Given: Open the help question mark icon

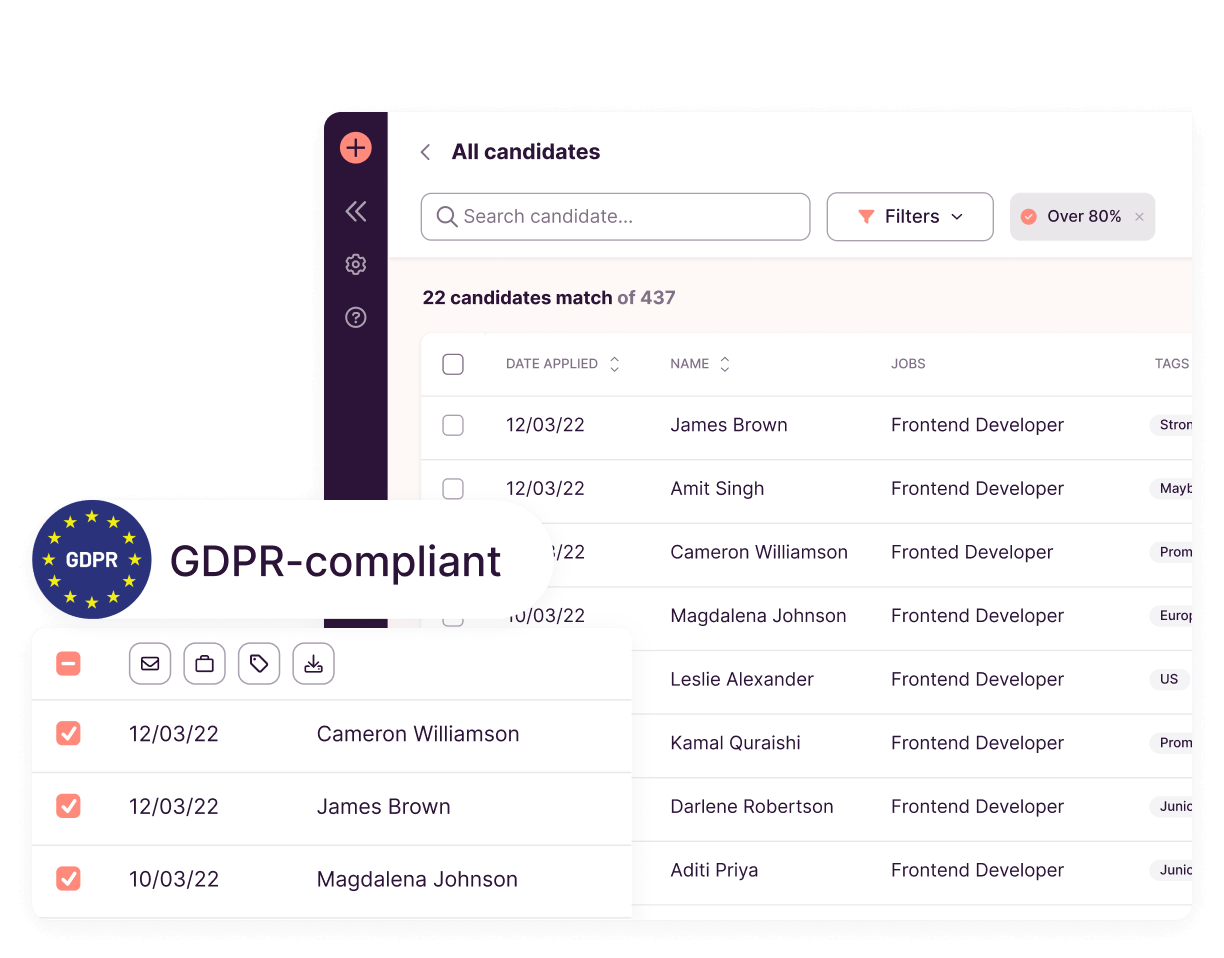Looking at the screenshot, I should [x=355, y=317].
